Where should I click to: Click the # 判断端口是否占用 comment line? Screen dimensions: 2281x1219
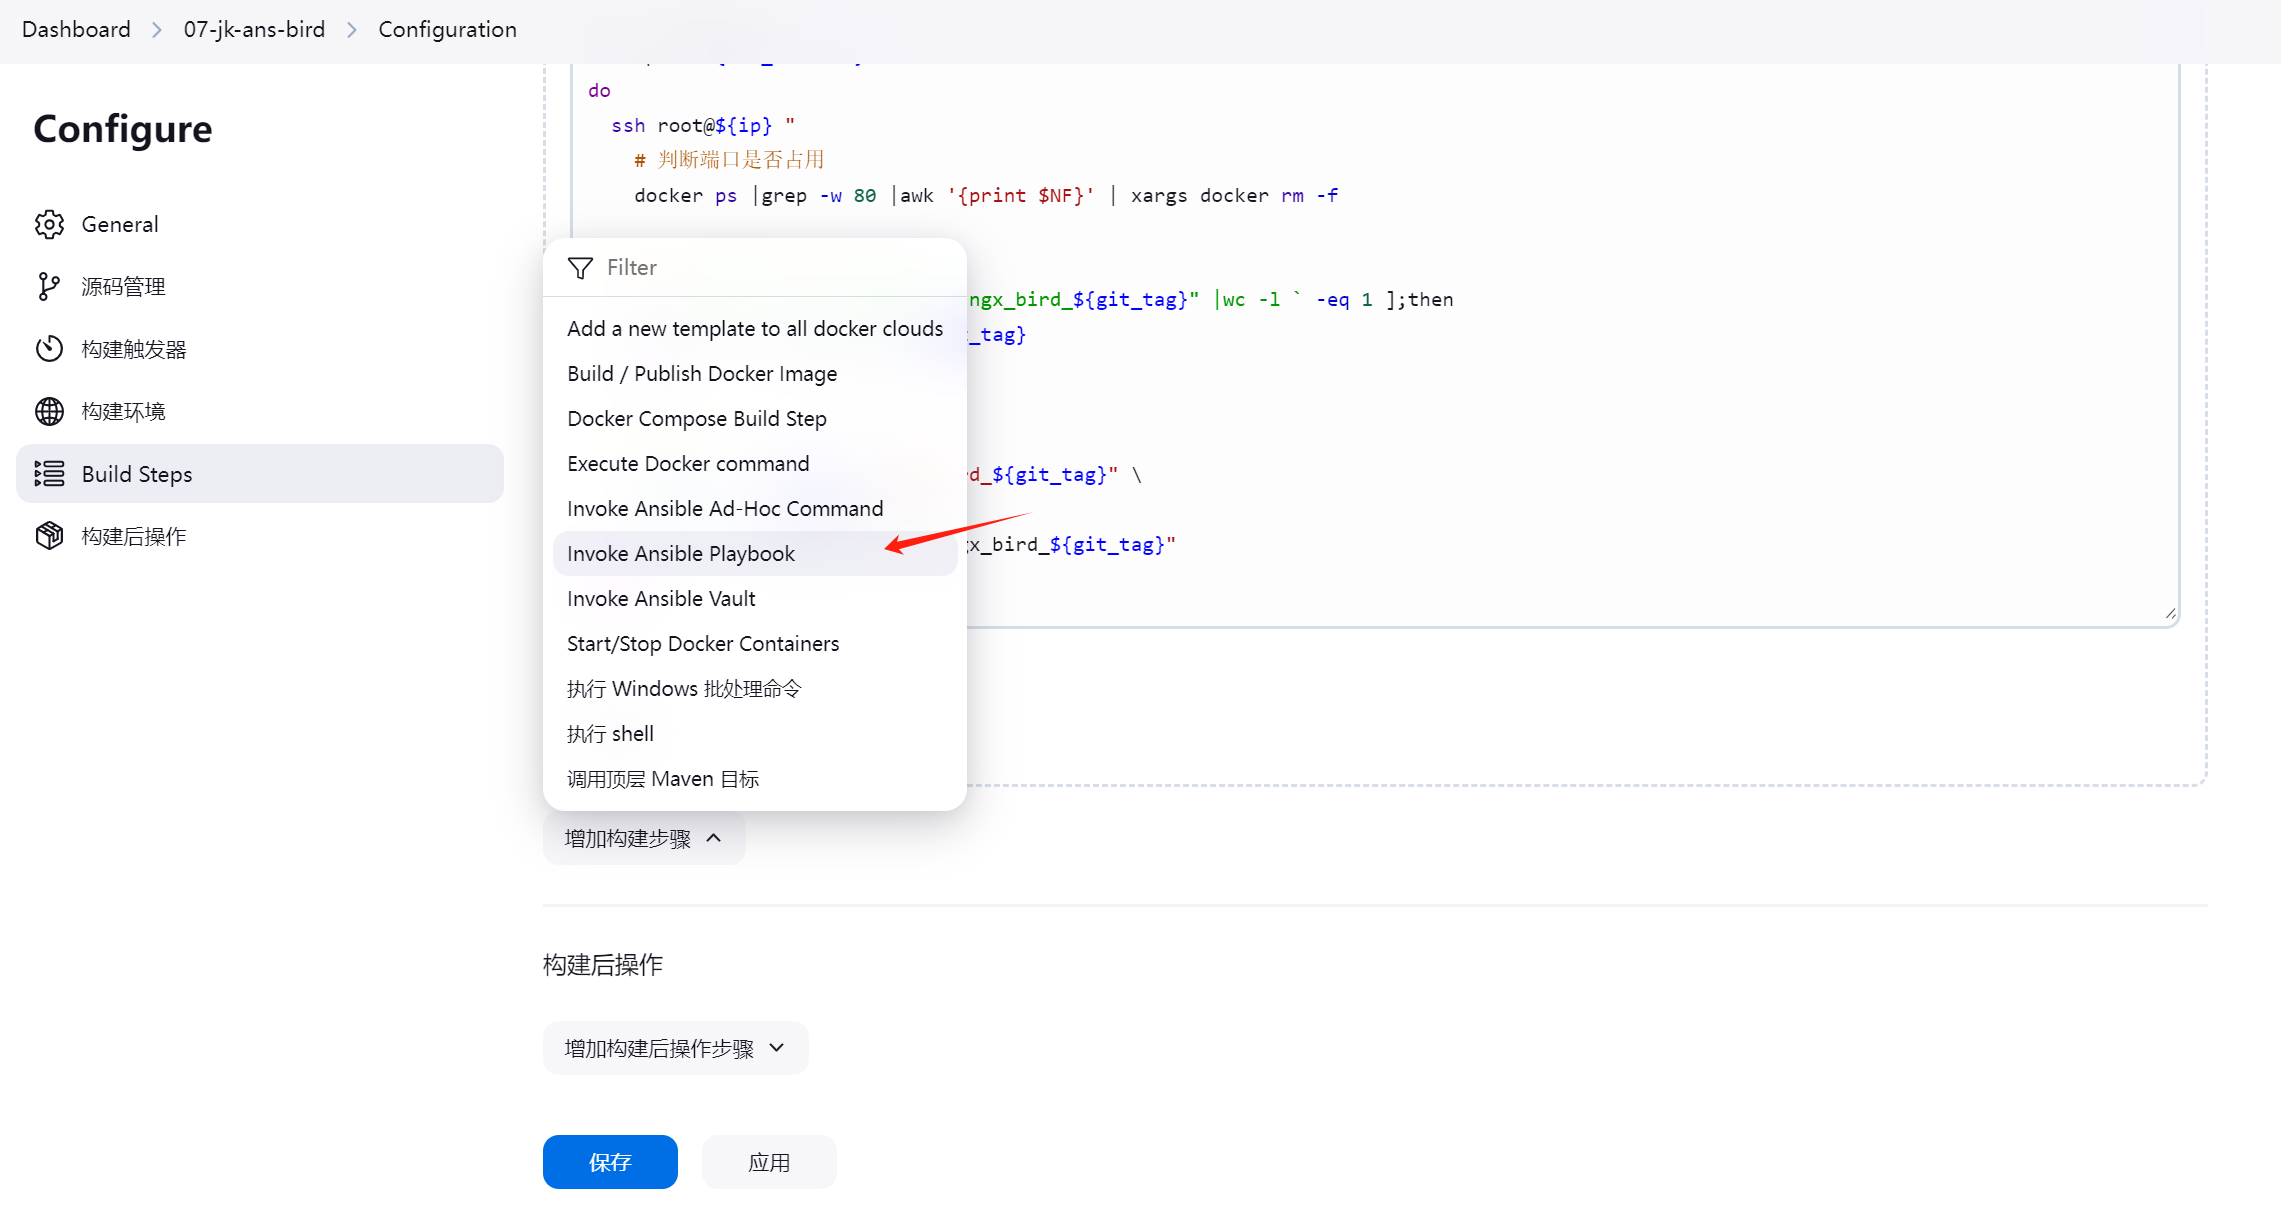coord(729,160)
